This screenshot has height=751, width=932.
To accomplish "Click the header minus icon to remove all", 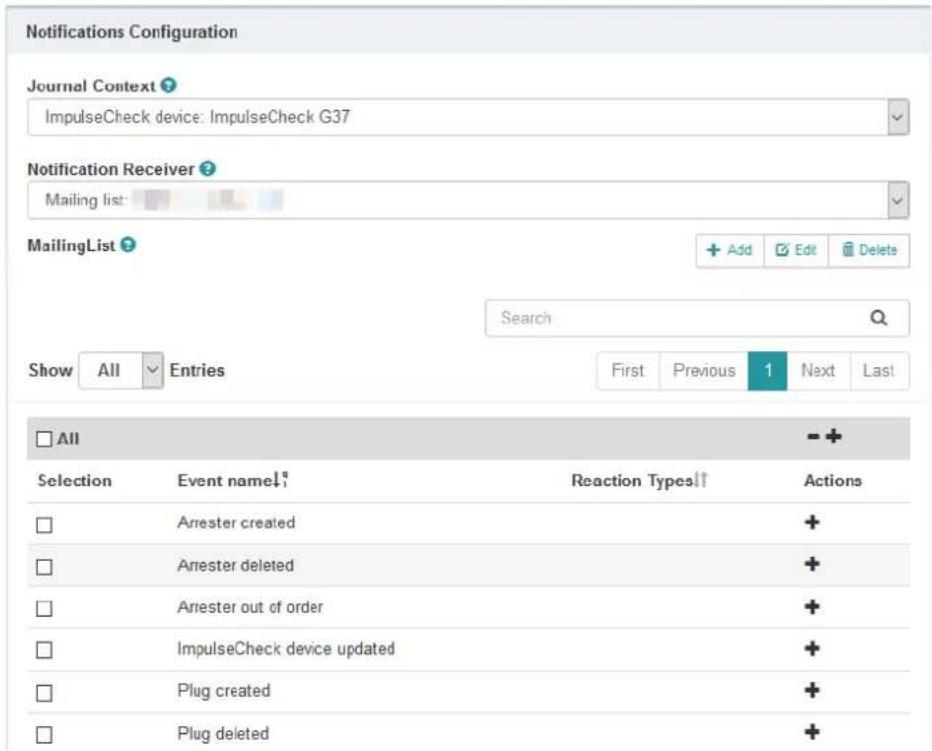I will (x=813, y=437).
